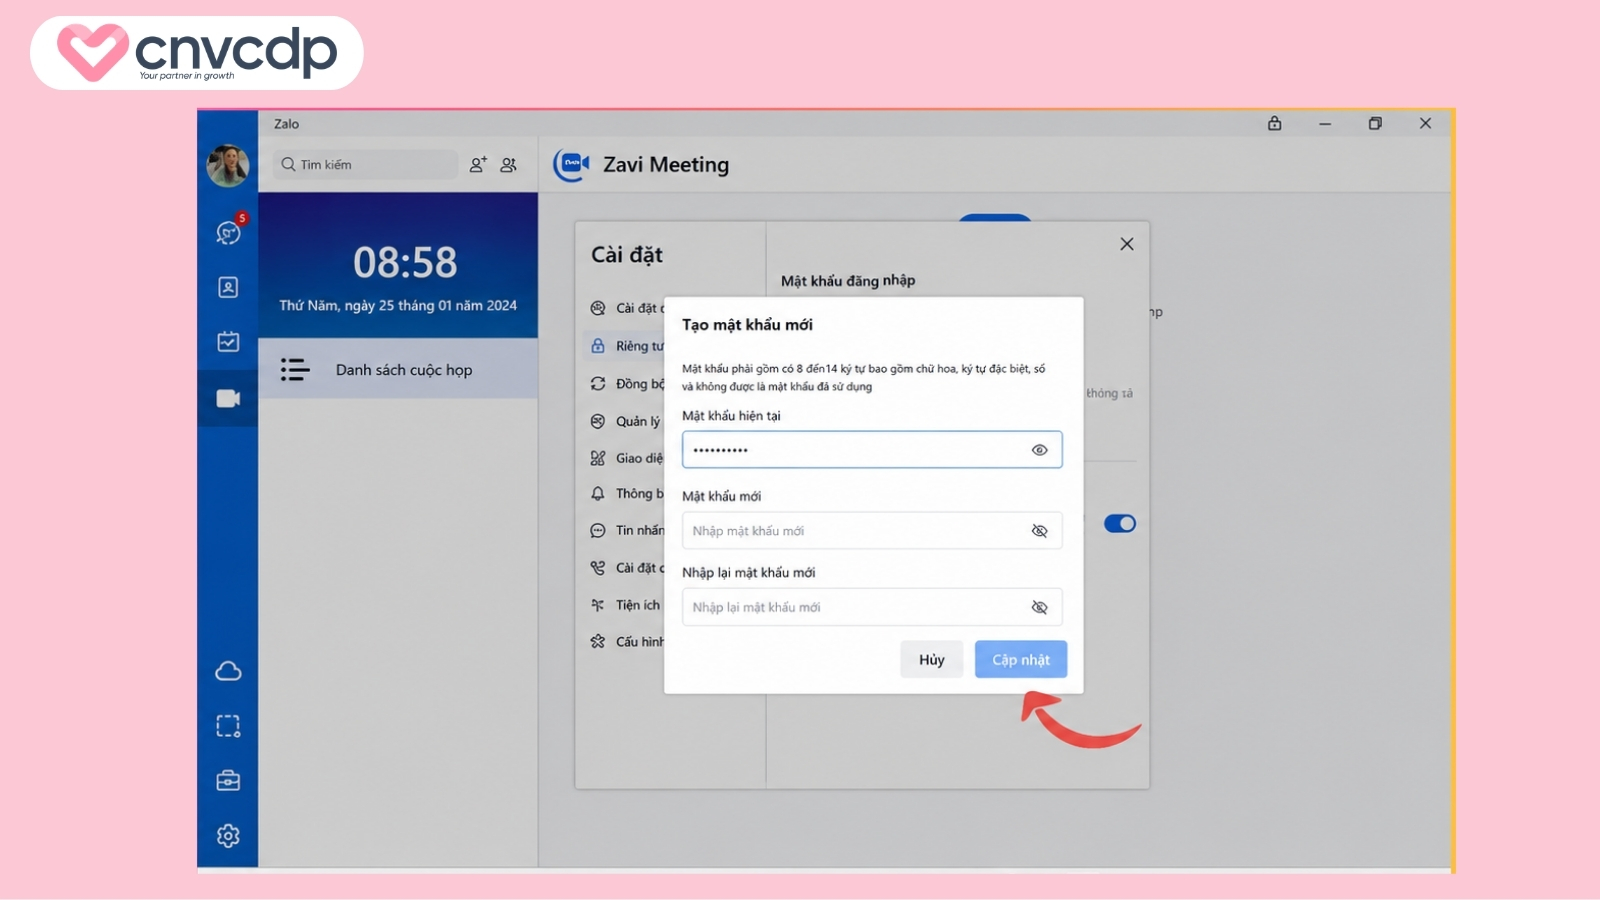Click the lock icon in title bar

coord(1274,123)
